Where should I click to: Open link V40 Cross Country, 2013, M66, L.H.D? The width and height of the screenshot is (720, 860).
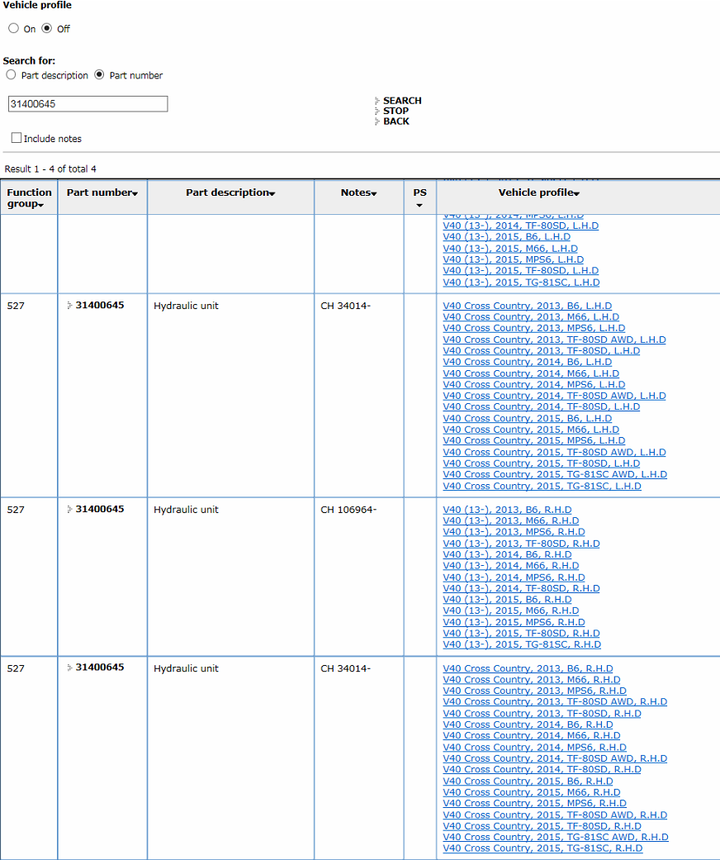(x=531, y=317)
